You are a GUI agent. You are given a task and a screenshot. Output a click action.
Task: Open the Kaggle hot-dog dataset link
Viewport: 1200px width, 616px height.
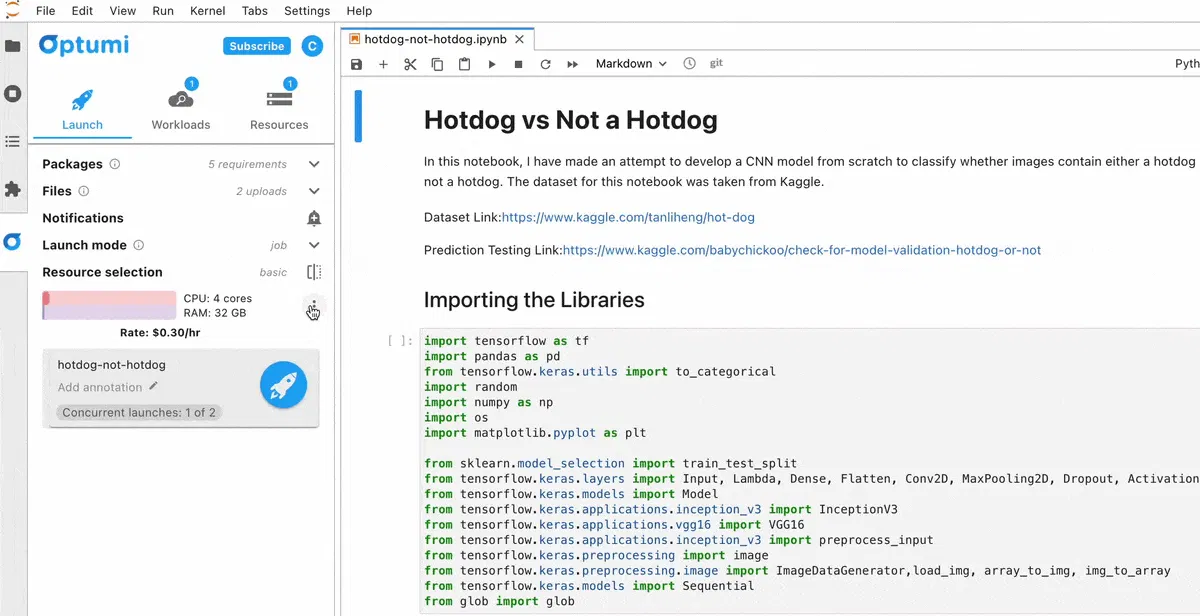click(x=628, y=217)
